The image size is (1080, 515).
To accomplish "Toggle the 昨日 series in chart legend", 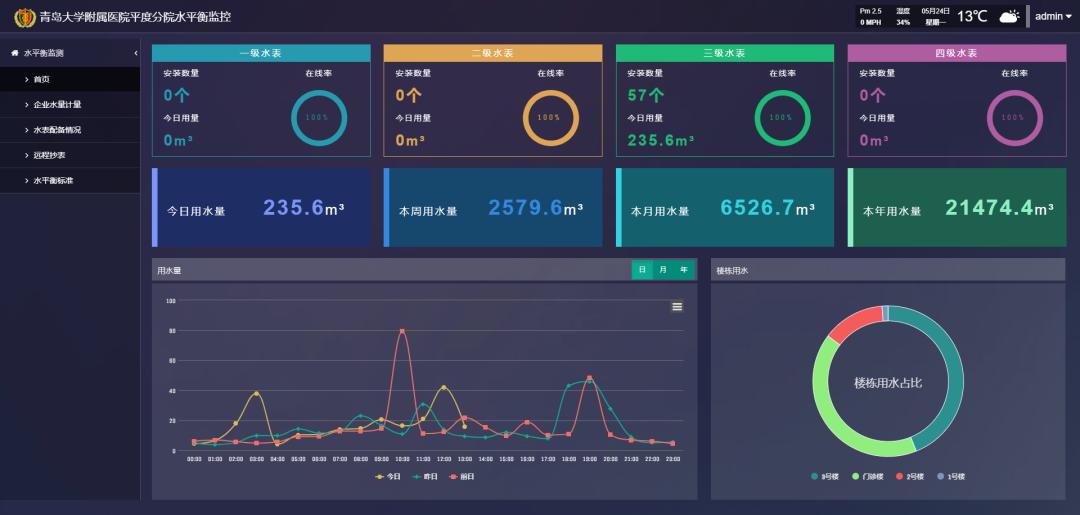I will [x=425, y=476].
